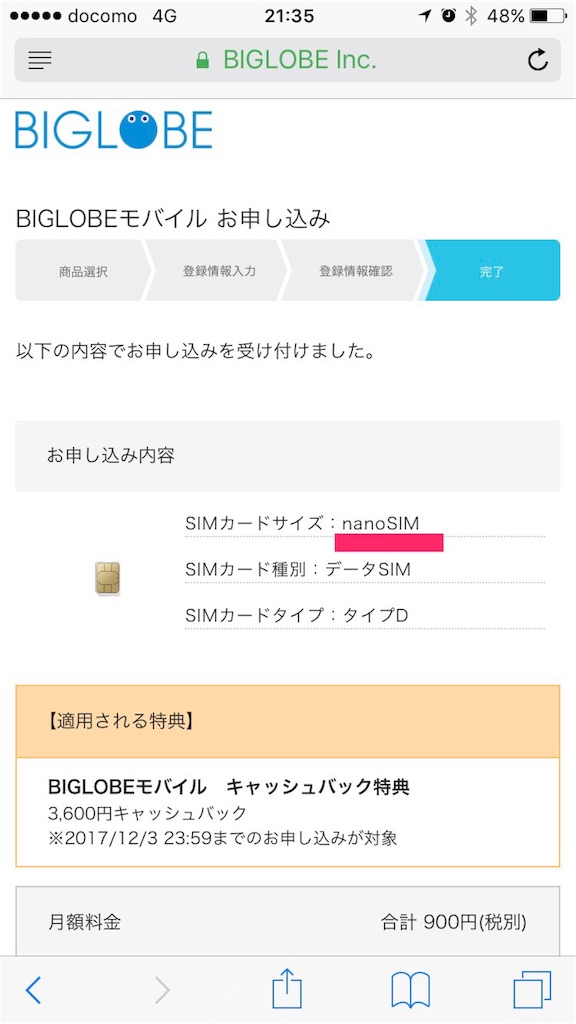The width and height of the screenshot is (576, 1024).
Task: Tap the BIGLOBE logo at page top
Action: click(113, 131)
